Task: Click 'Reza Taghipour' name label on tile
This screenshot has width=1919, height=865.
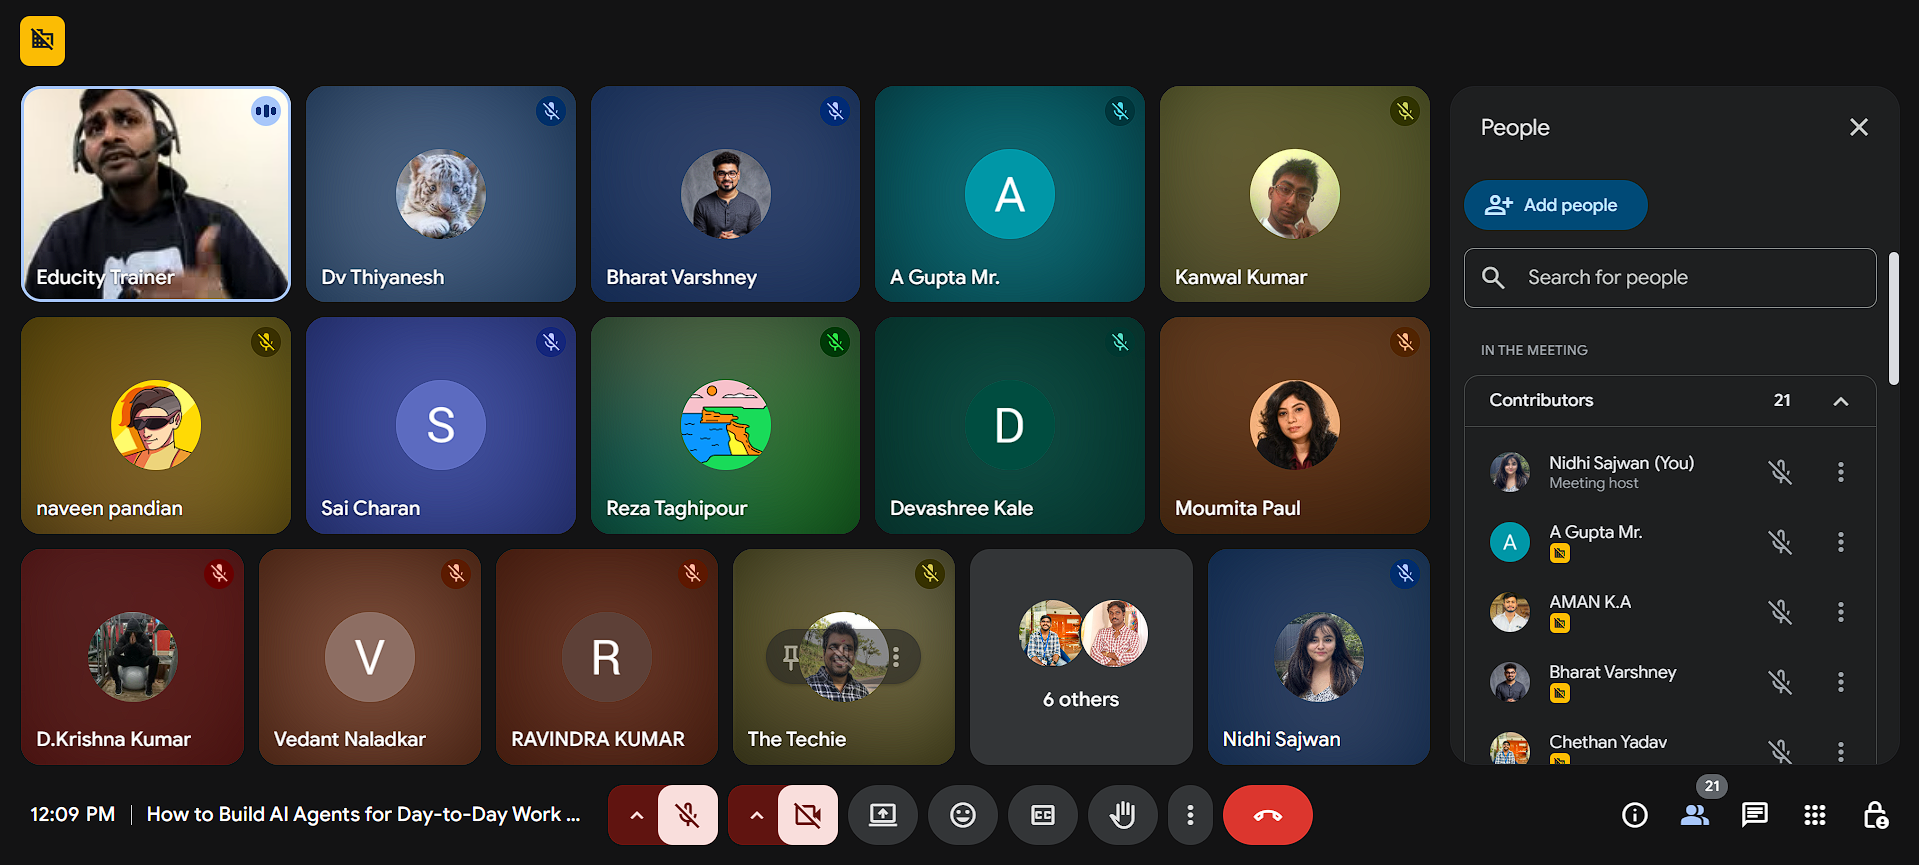Action: point(677,508)
